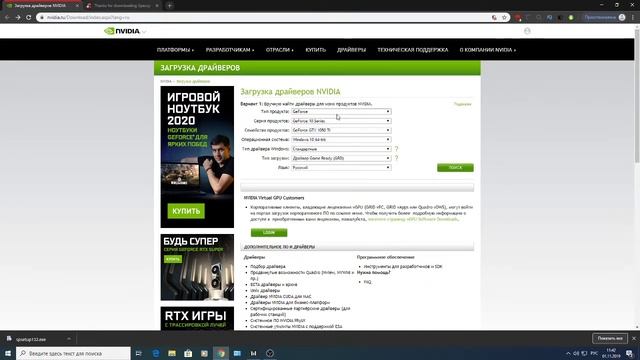Image resolution: width=640 pixels, height=360 pixels.
Task: Click КУПИТЬ on the БУДЬ СУПЕР banner
Action: click(173, 259)
